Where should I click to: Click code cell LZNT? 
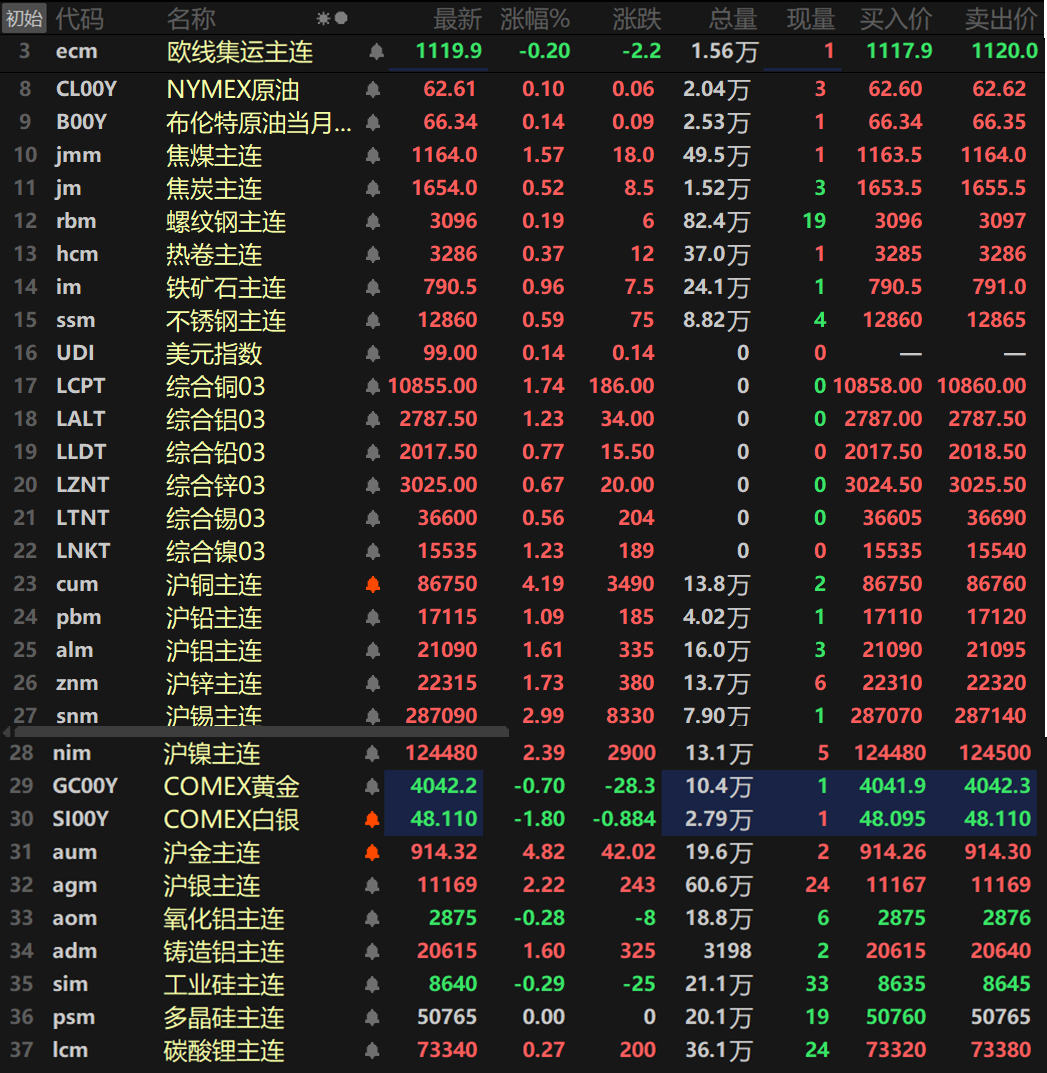point(82,485)
